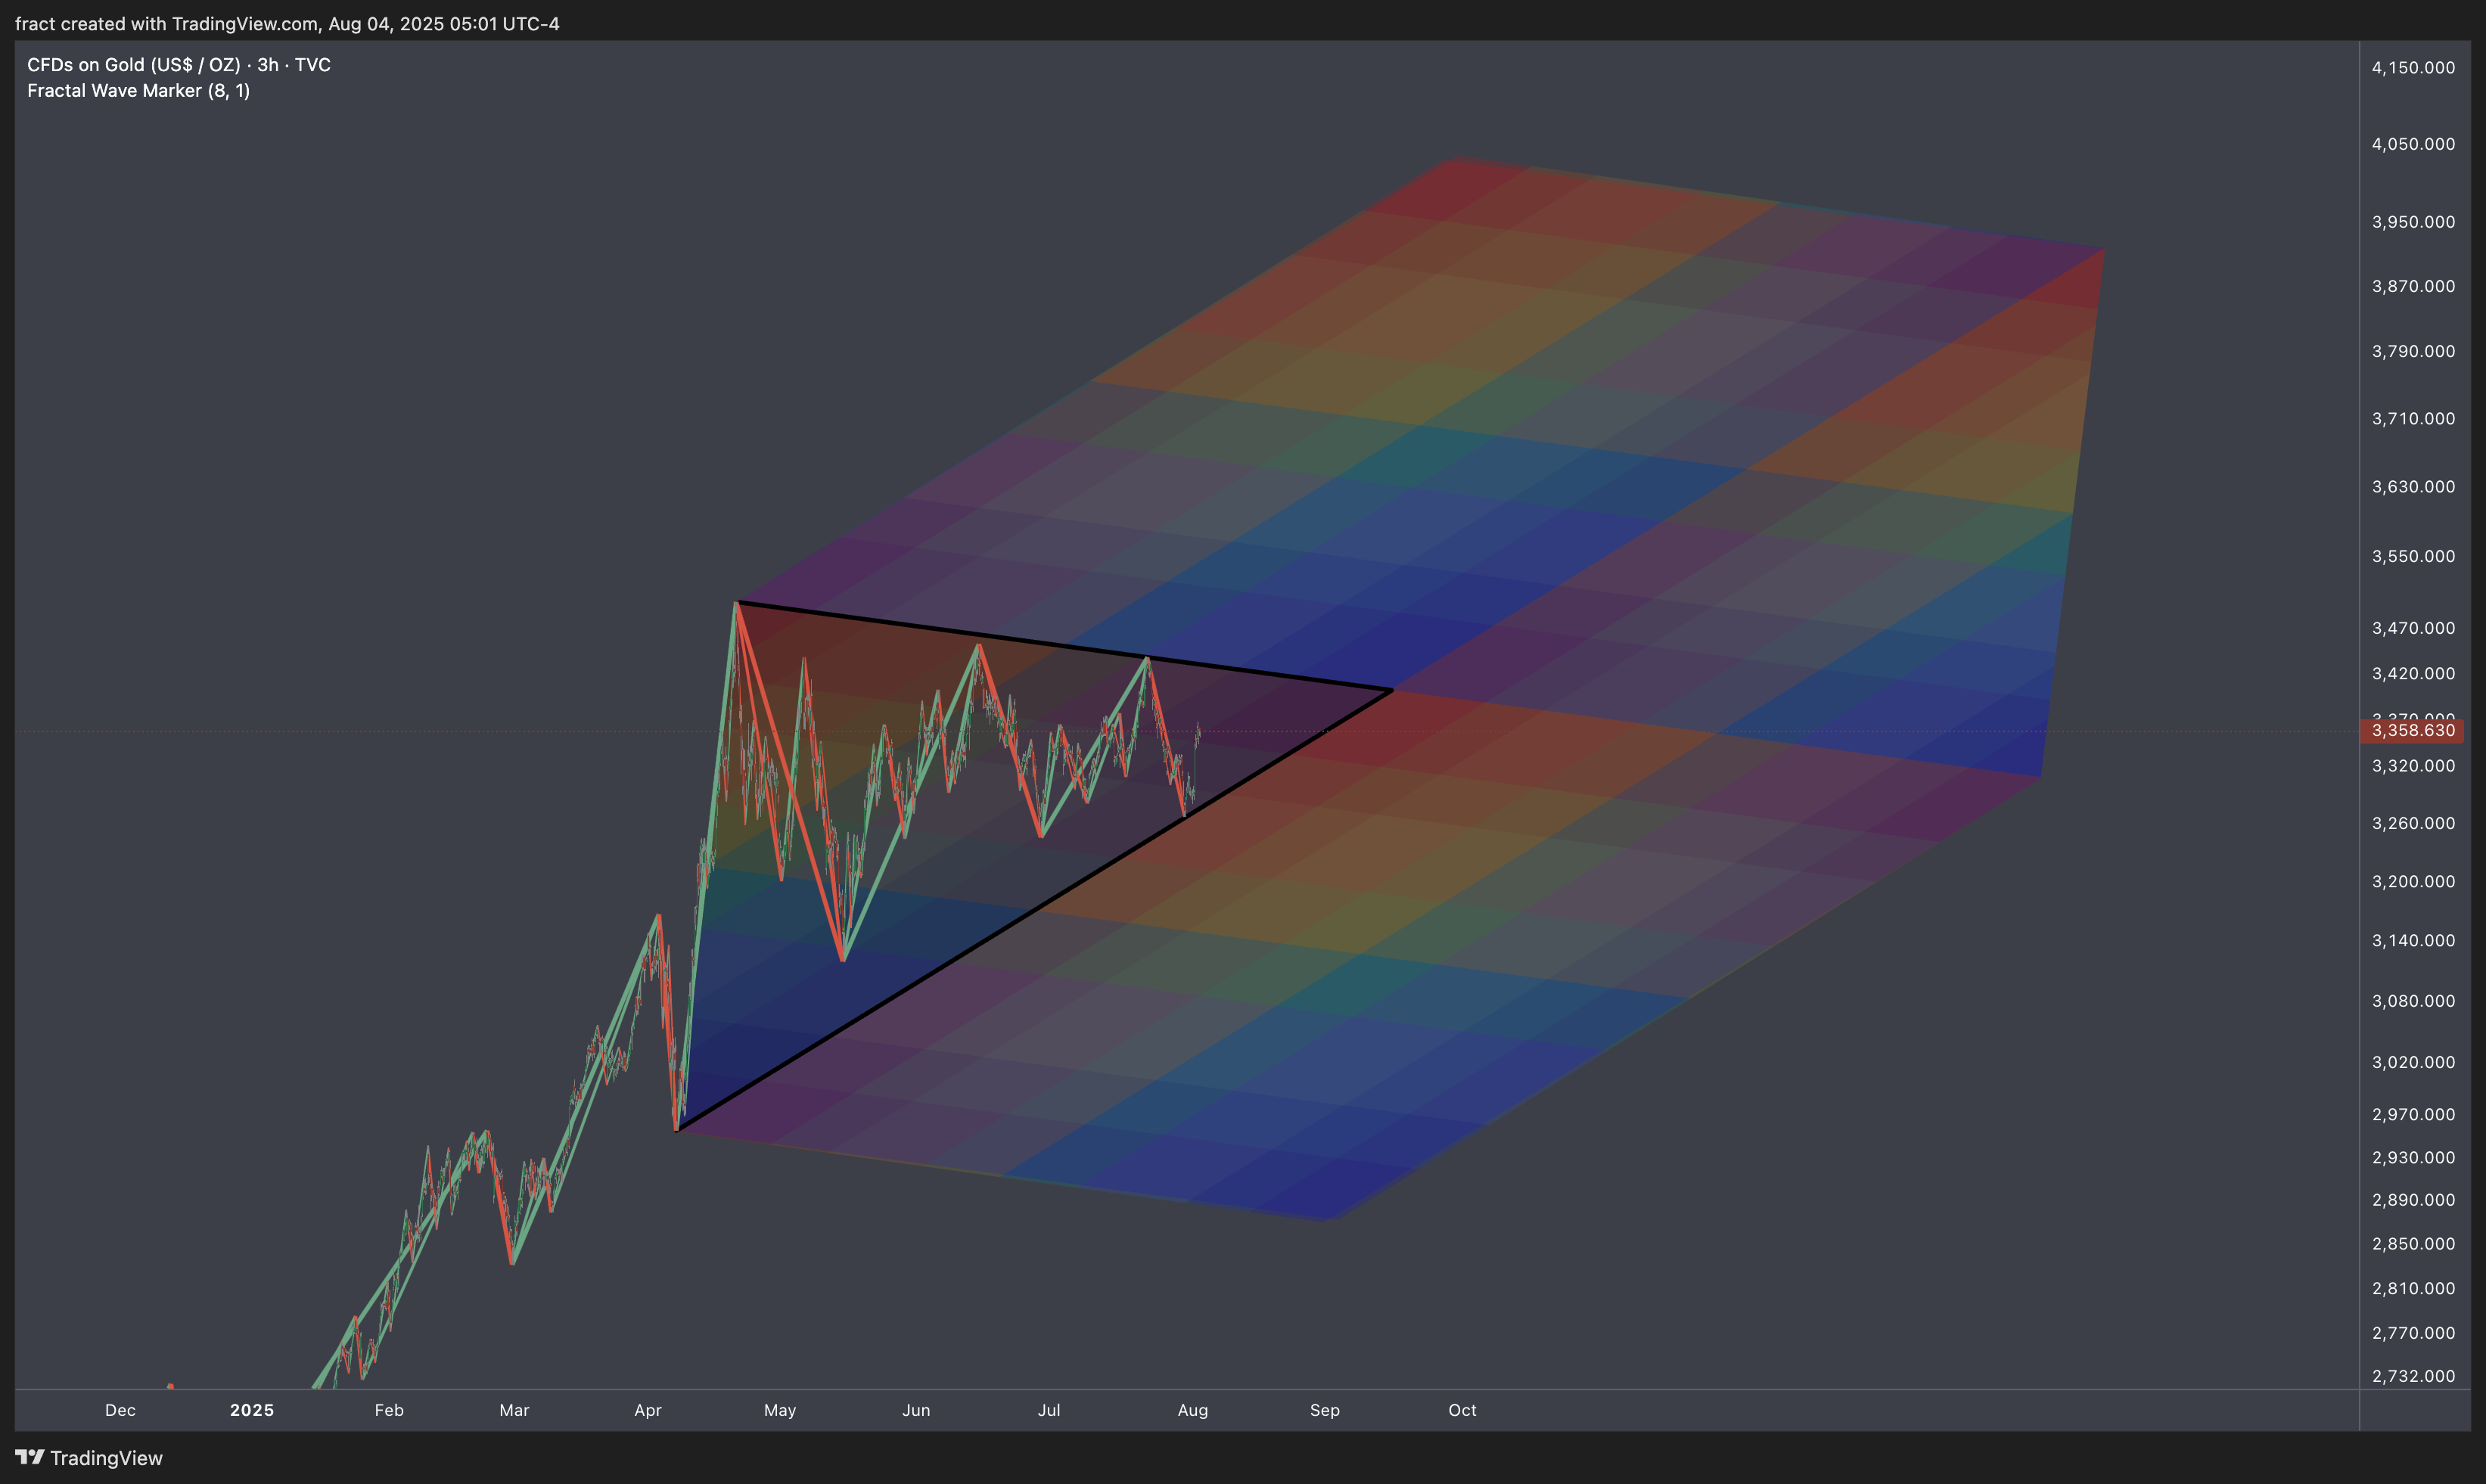Click the 3,140.000 price axis label
Viewport: 2486px width, 1484px height.
(x=2413, y=941)
